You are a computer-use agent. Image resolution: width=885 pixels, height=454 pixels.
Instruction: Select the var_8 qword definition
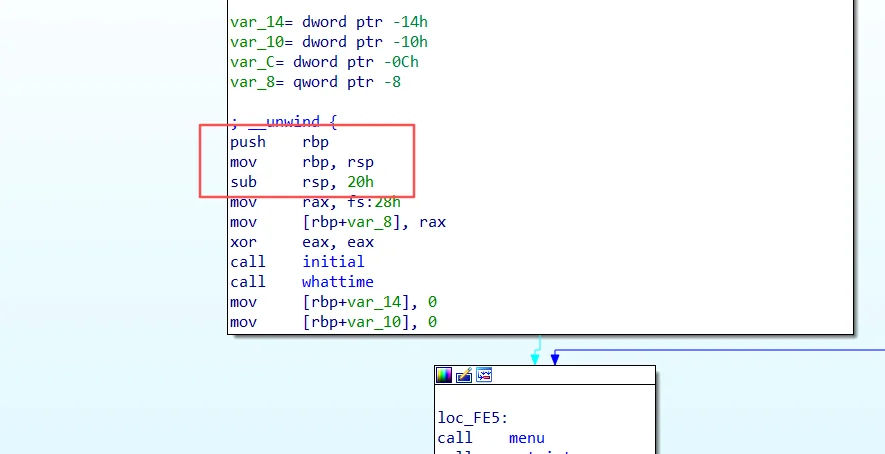[x=315, y=82]
